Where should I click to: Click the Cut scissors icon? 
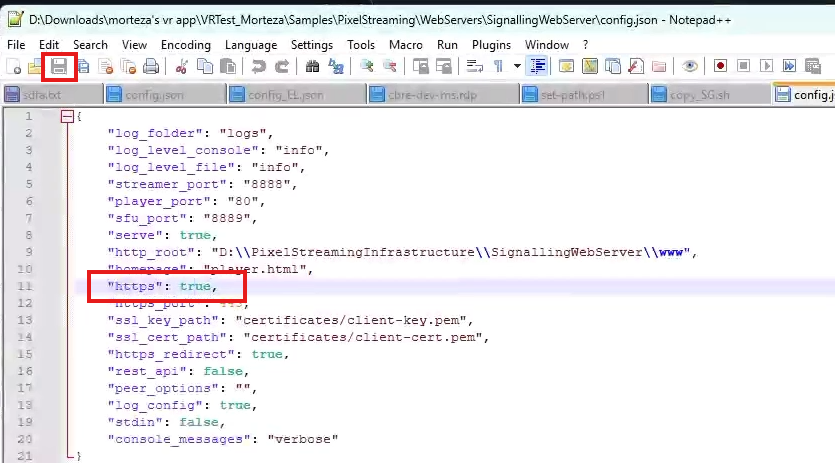tap(182, 67)
